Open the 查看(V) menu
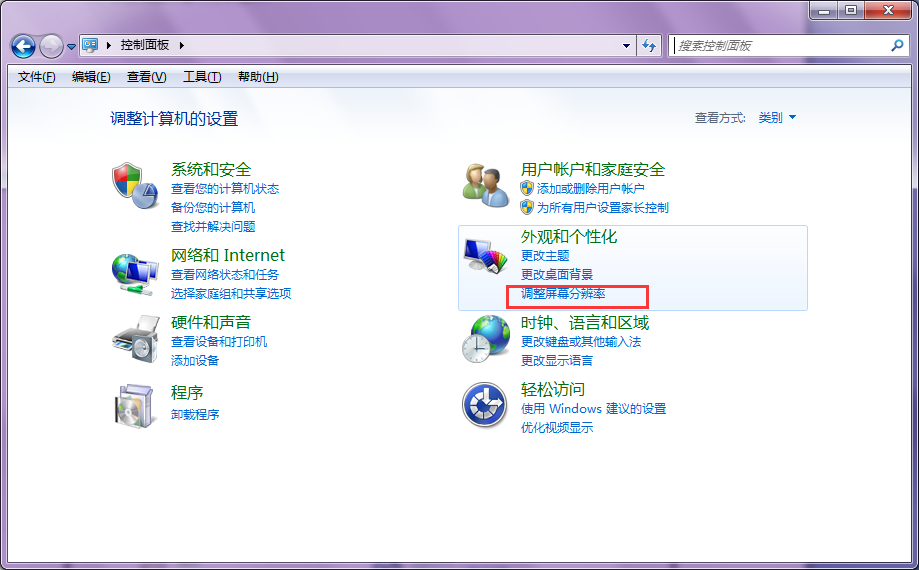The height and width of the screenshot is (570, 919). tap(147, 77)
